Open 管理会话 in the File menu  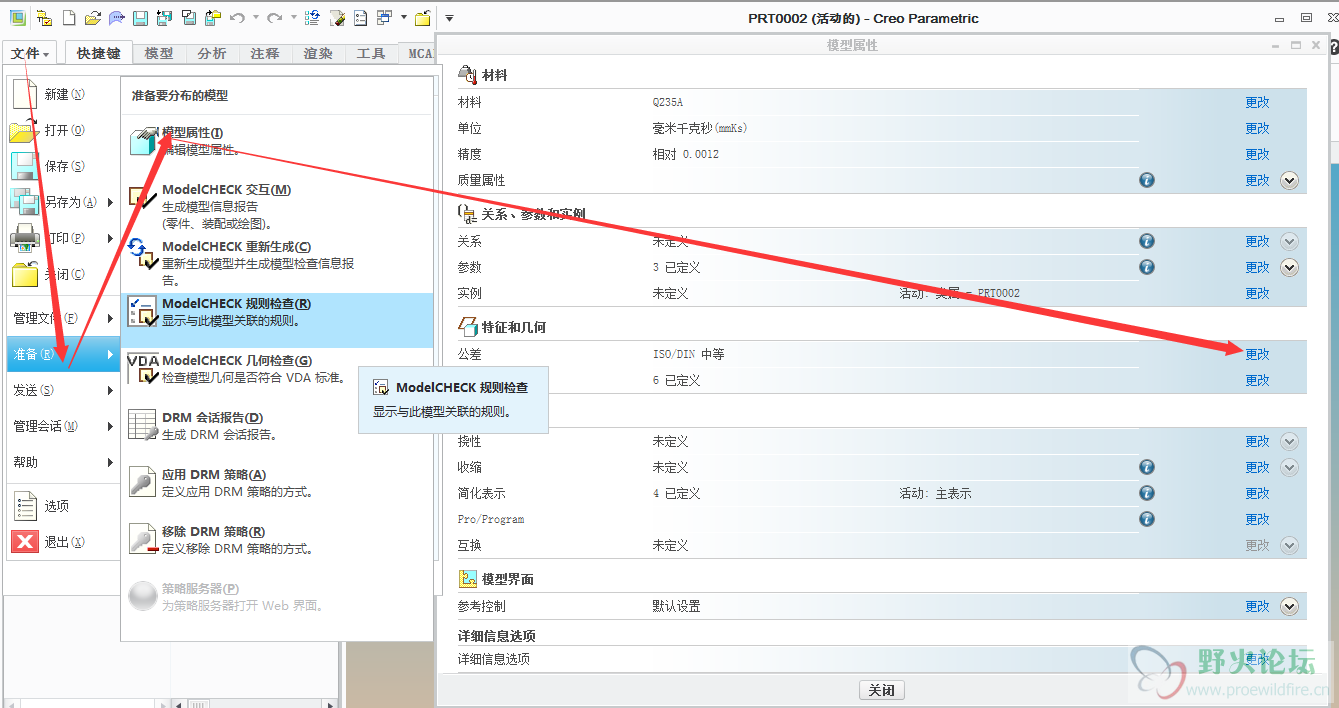[63, 426]
